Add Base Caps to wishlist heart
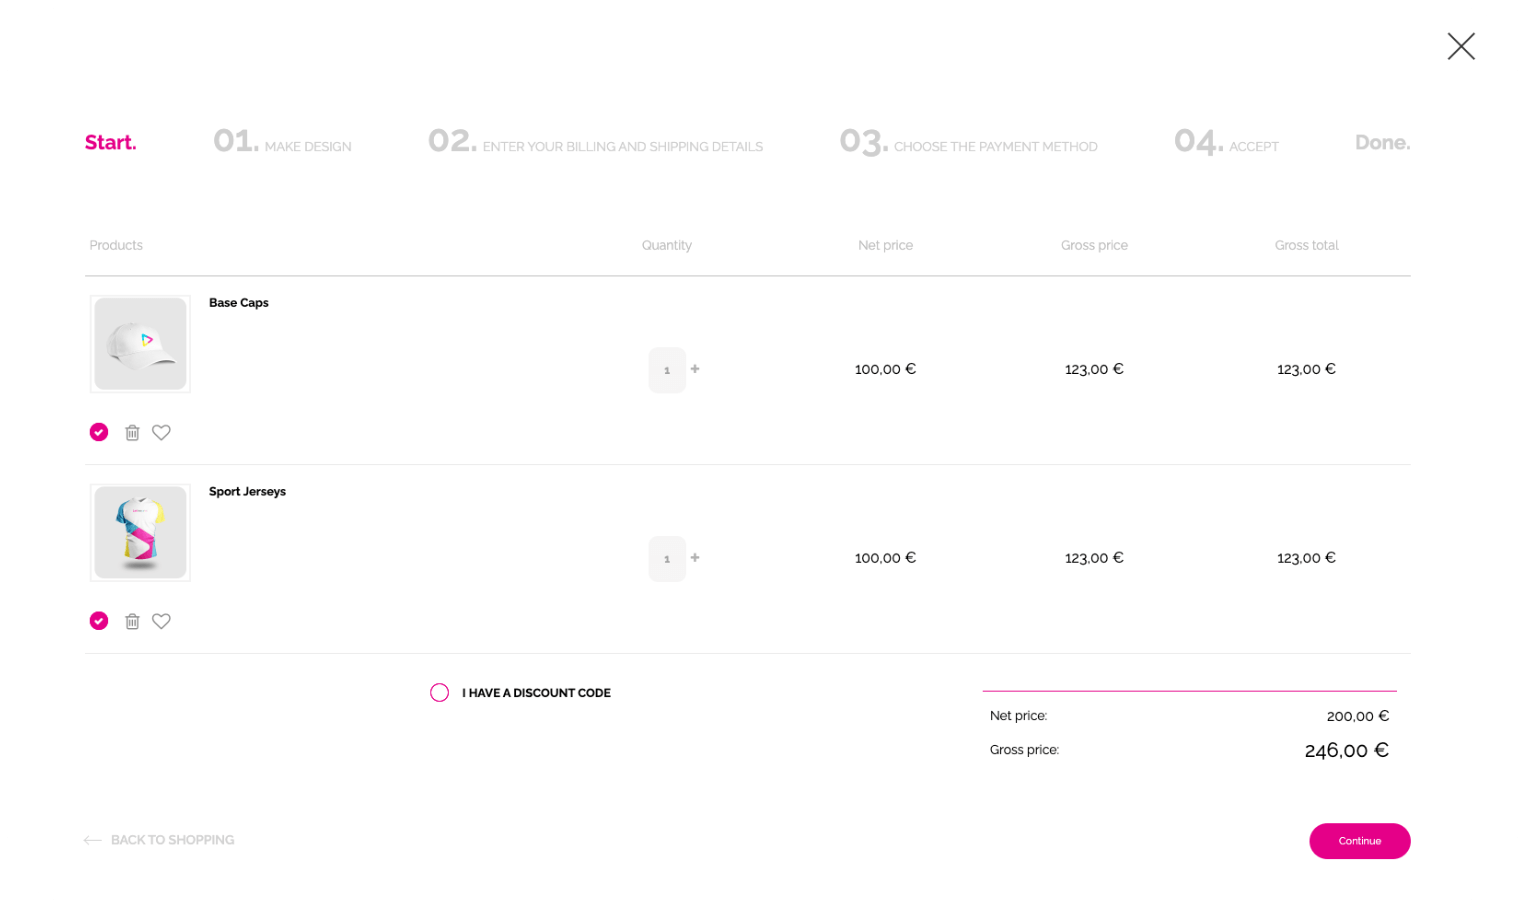The height and width of the screenshot is (911, 1522). click(x=161, y=432)
